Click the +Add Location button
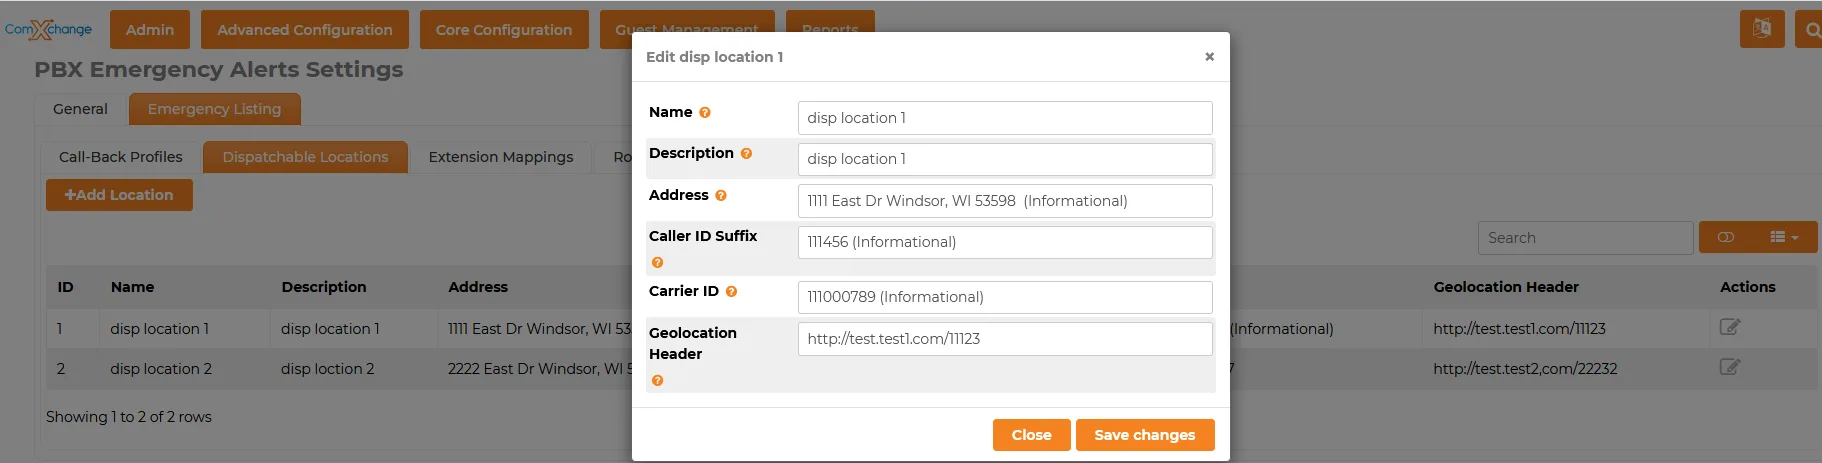The width and height of the screenshot is (1822, 463). tap(119, 195)
